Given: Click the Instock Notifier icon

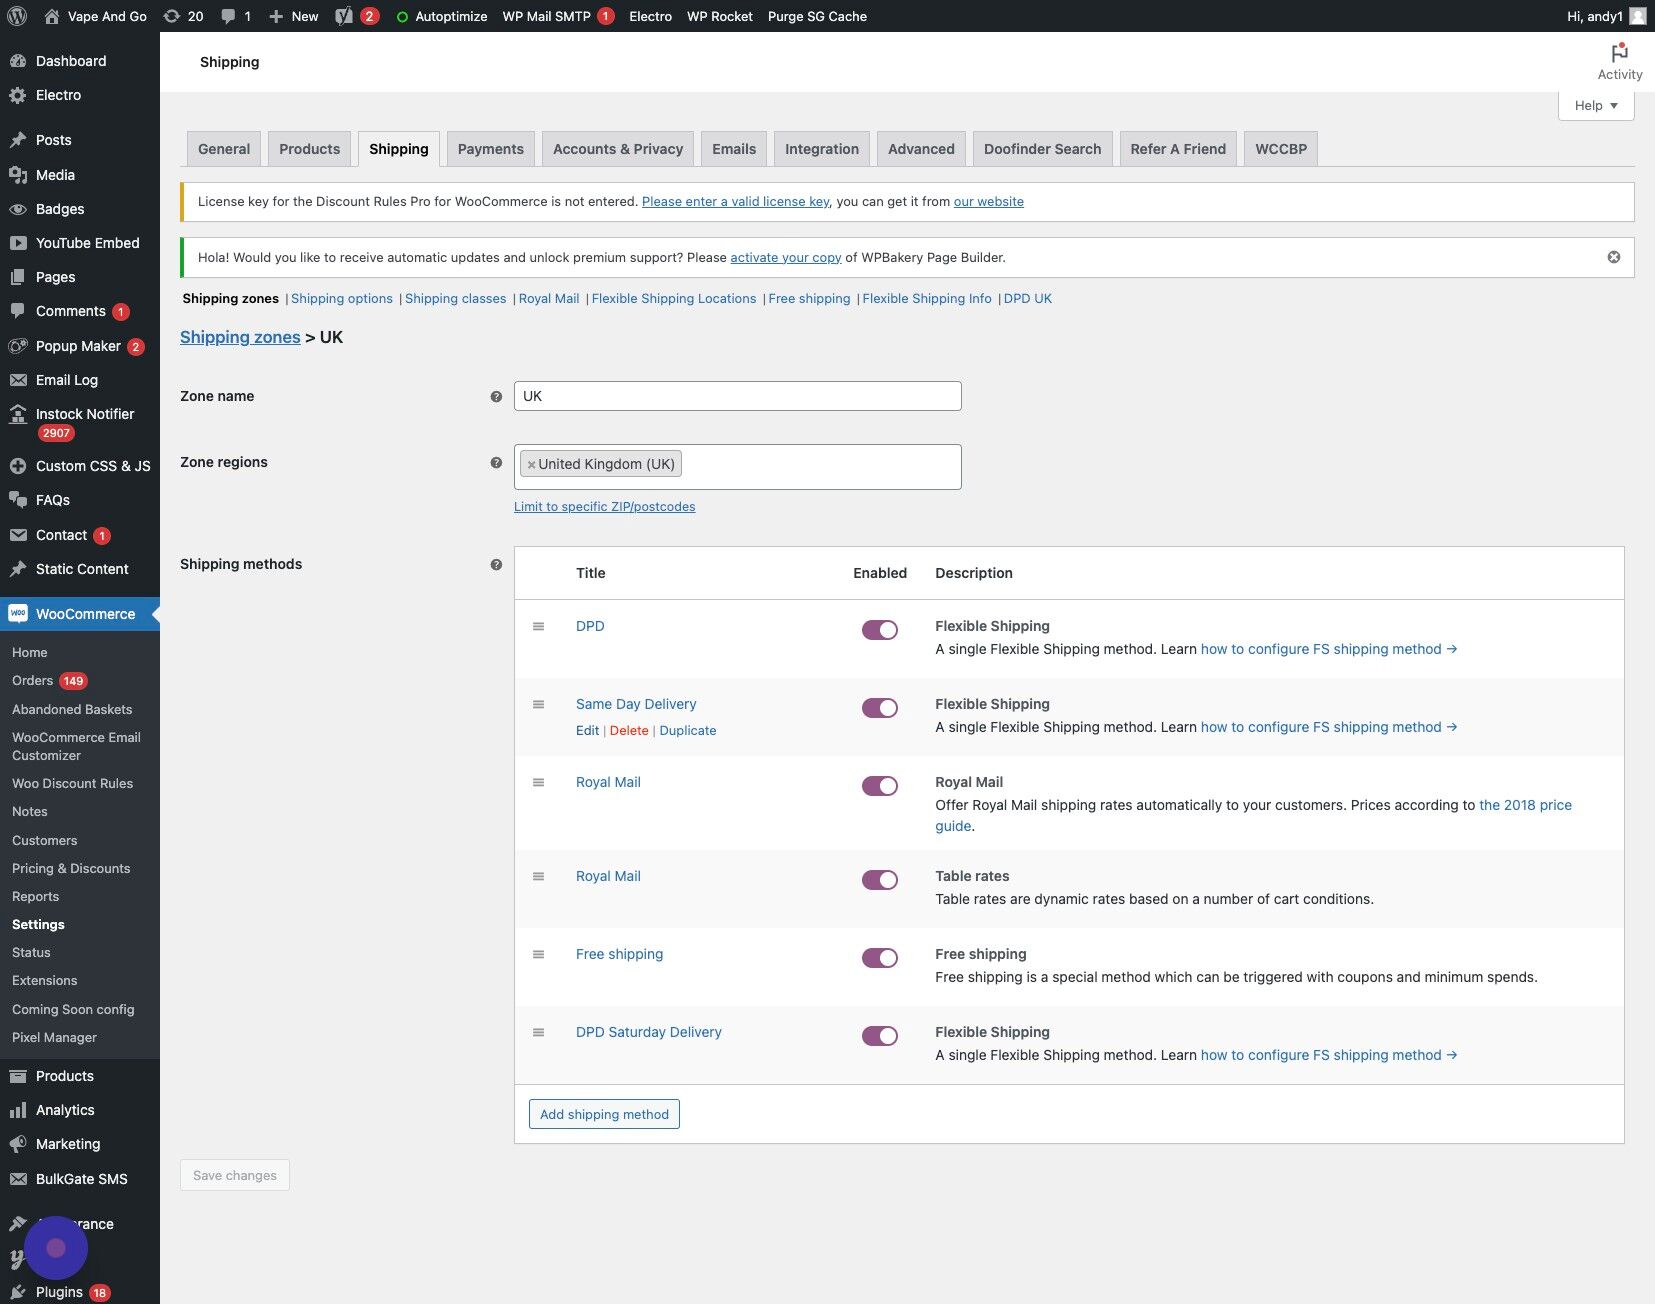Looking at the screenshot, I should 18,414.
